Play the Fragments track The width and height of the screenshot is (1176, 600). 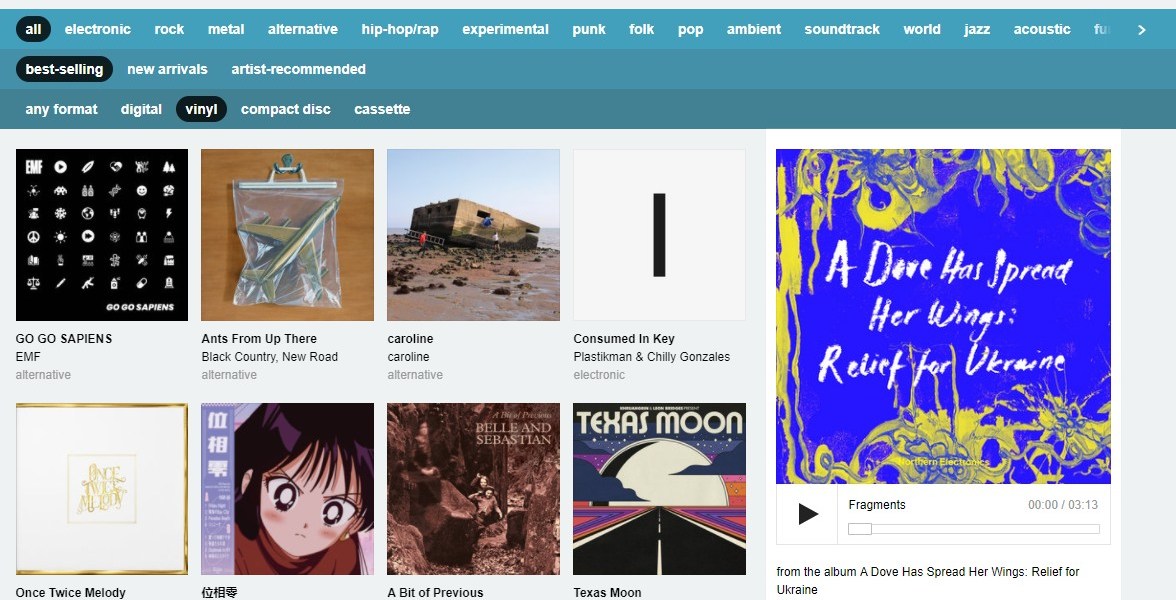(x=808, y=514)
